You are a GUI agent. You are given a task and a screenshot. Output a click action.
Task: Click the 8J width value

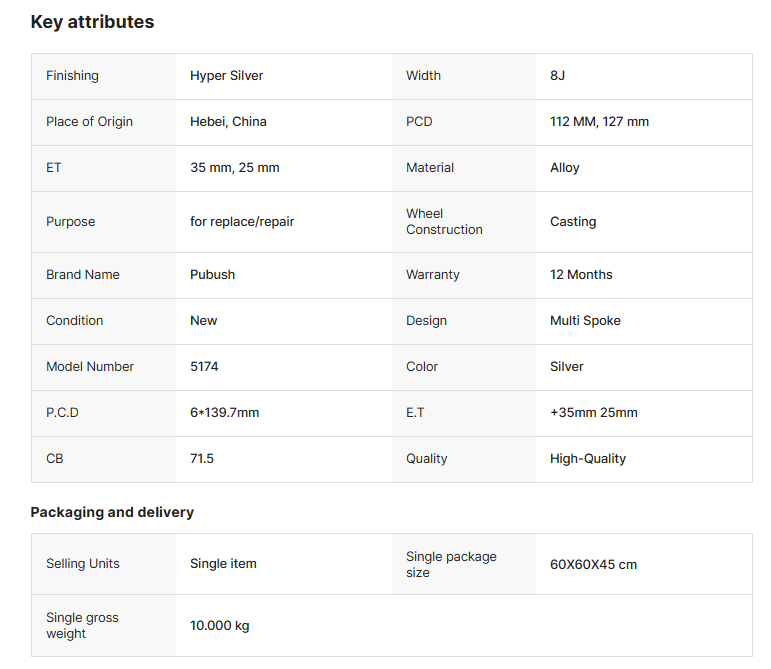point(558,76)
